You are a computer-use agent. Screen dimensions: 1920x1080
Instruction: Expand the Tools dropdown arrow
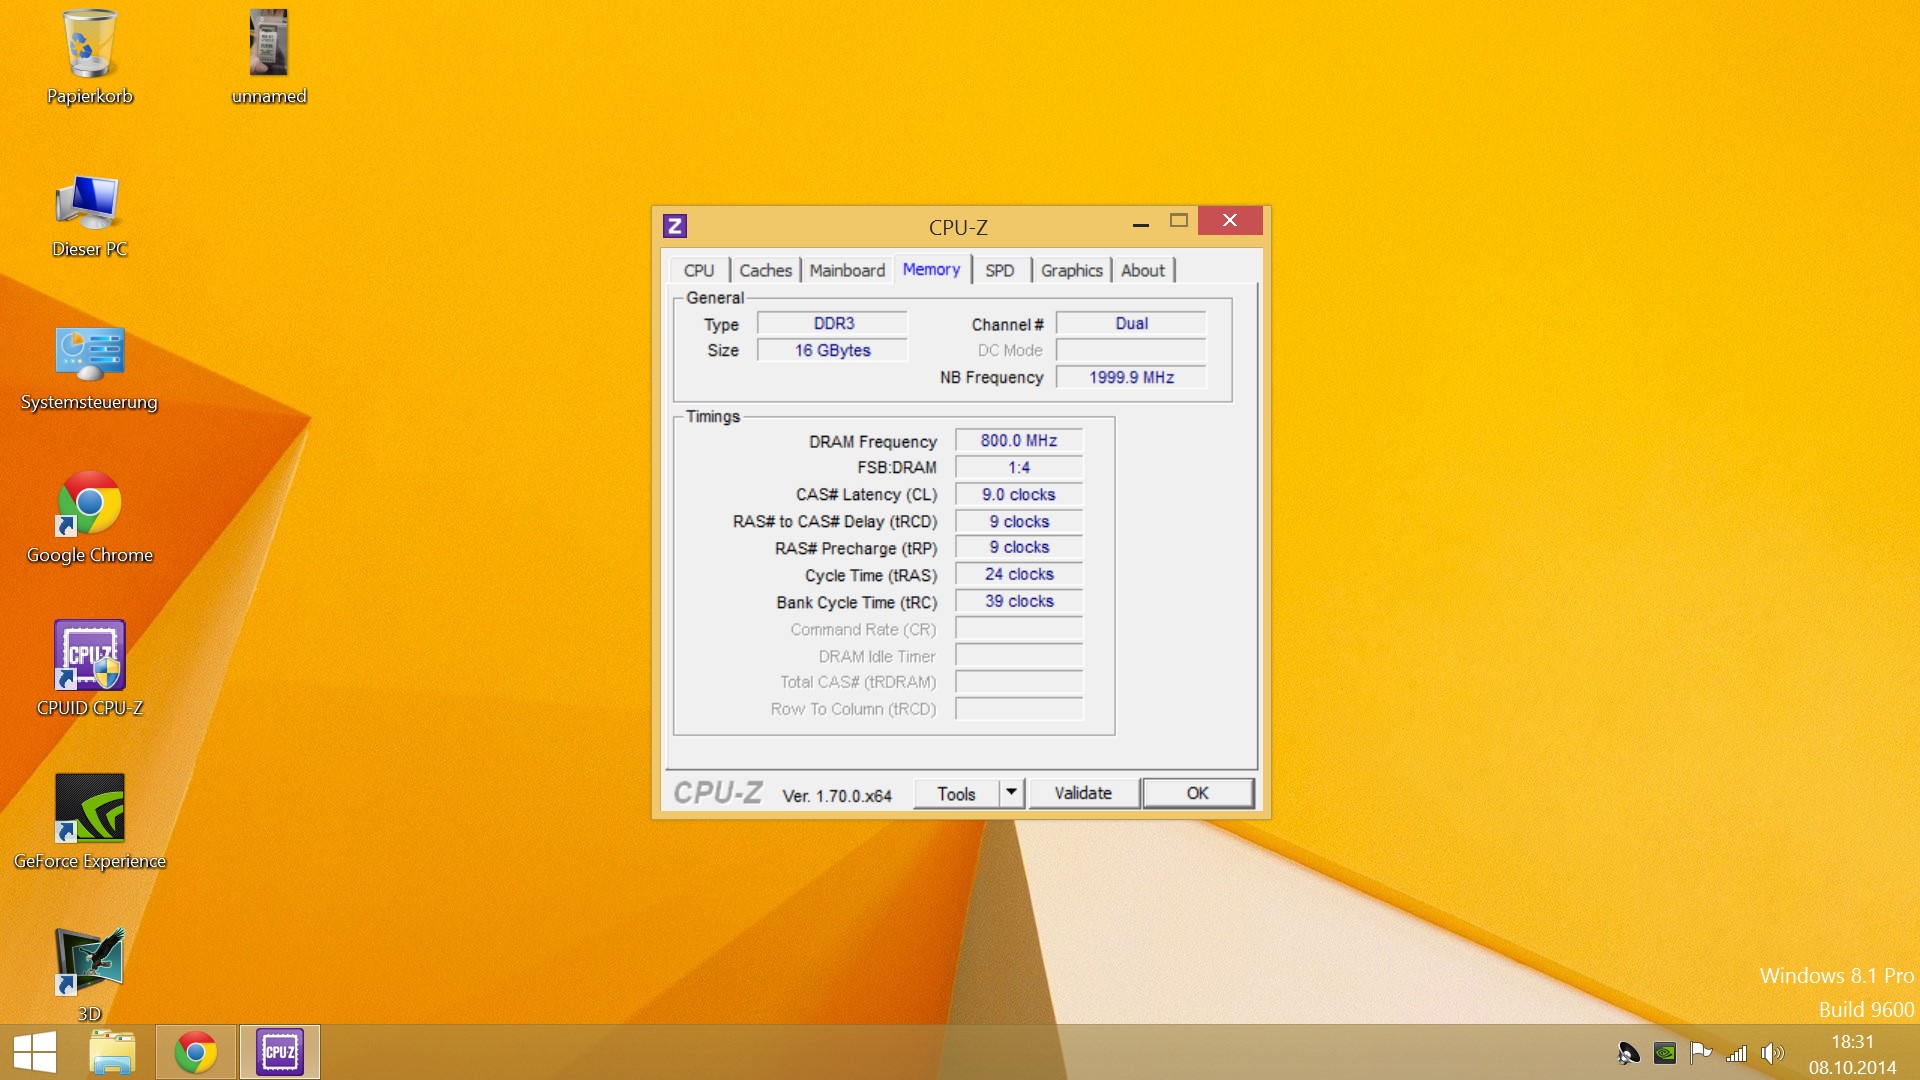[1011, 793]
